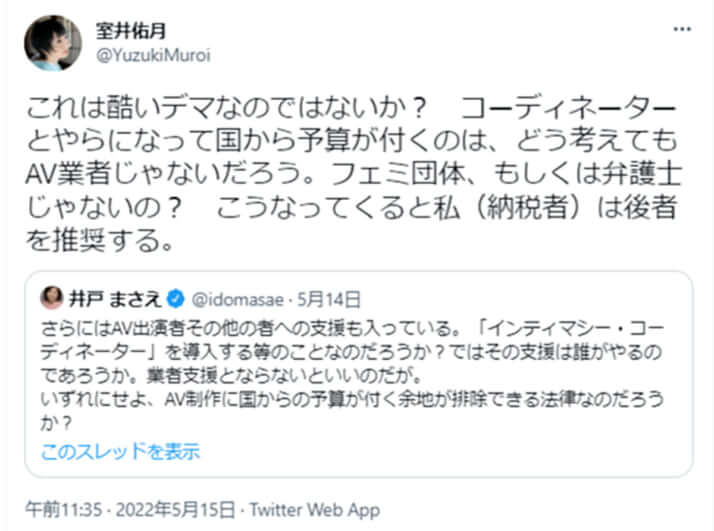Click the tweet line starting AV業者じゃない
This screenshot has width=714, height=531.
pyautogui.click(x=350, y=175)
